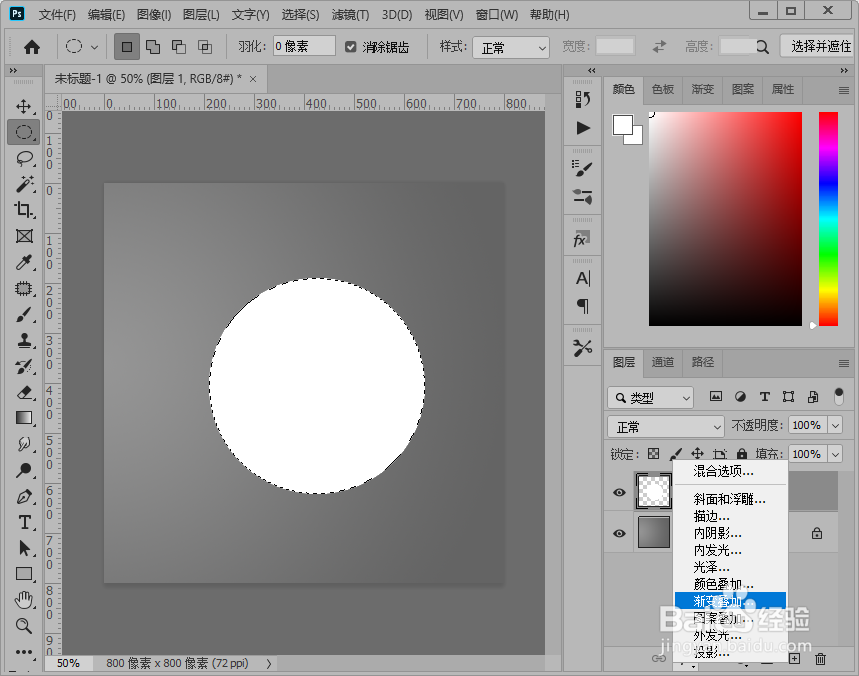Open the Paragraph panel icon
This screenshot has height=676, width=859.
(x=583, y=306)
